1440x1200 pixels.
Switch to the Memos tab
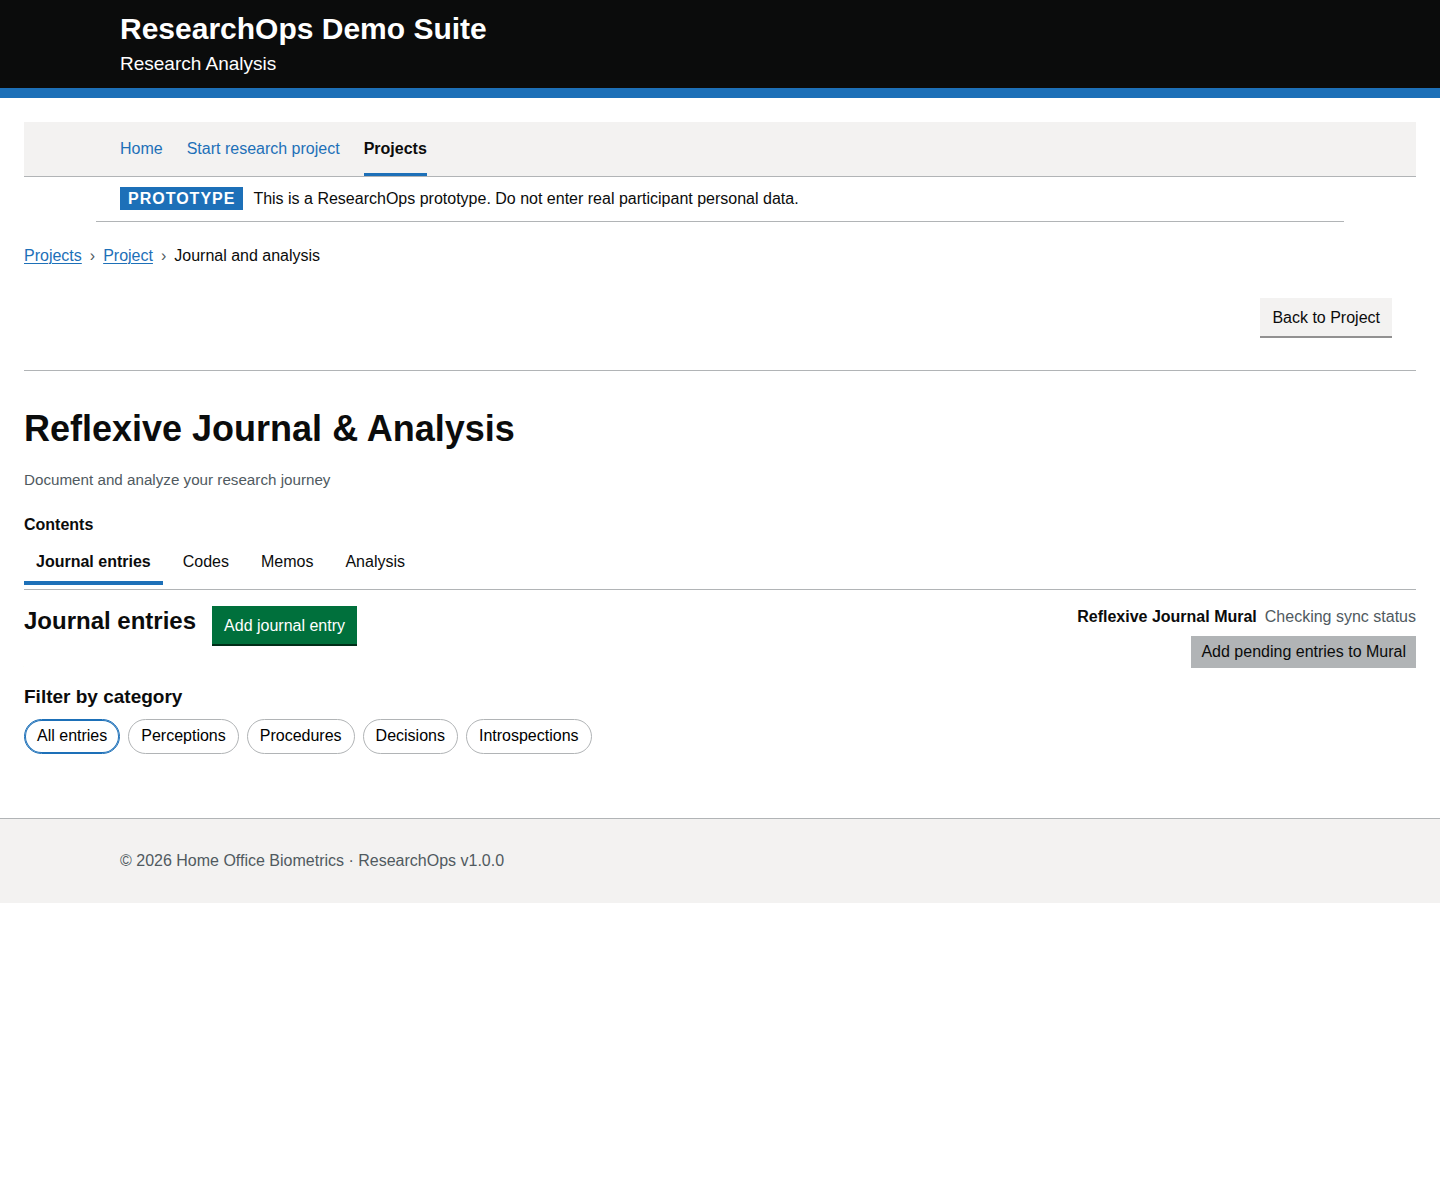tap(287, 561)
